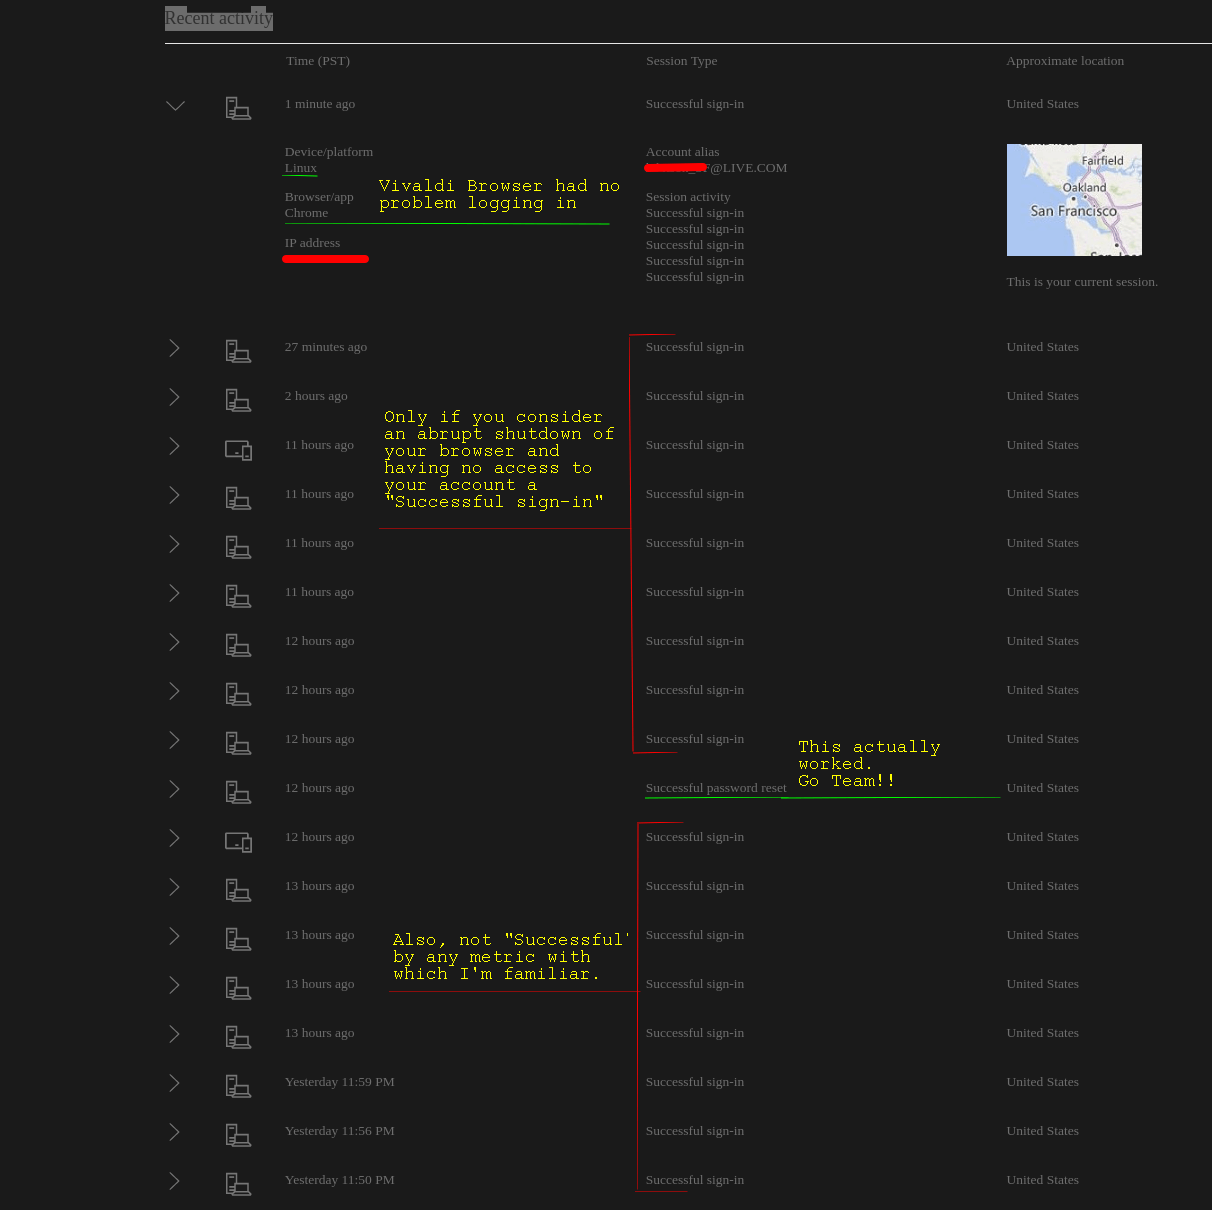Open the San Francisco map thumbnail

click(1074, 200)
